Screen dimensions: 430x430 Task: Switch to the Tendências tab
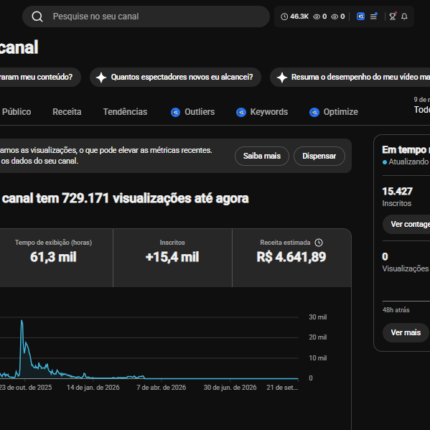tap(125, 112)
